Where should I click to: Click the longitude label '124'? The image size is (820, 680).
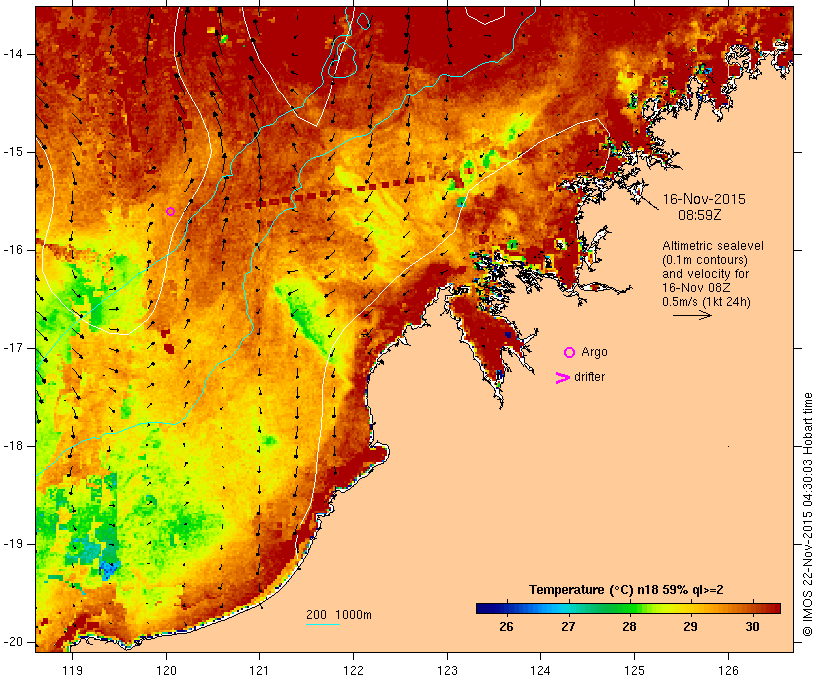(x=541, y=671)
